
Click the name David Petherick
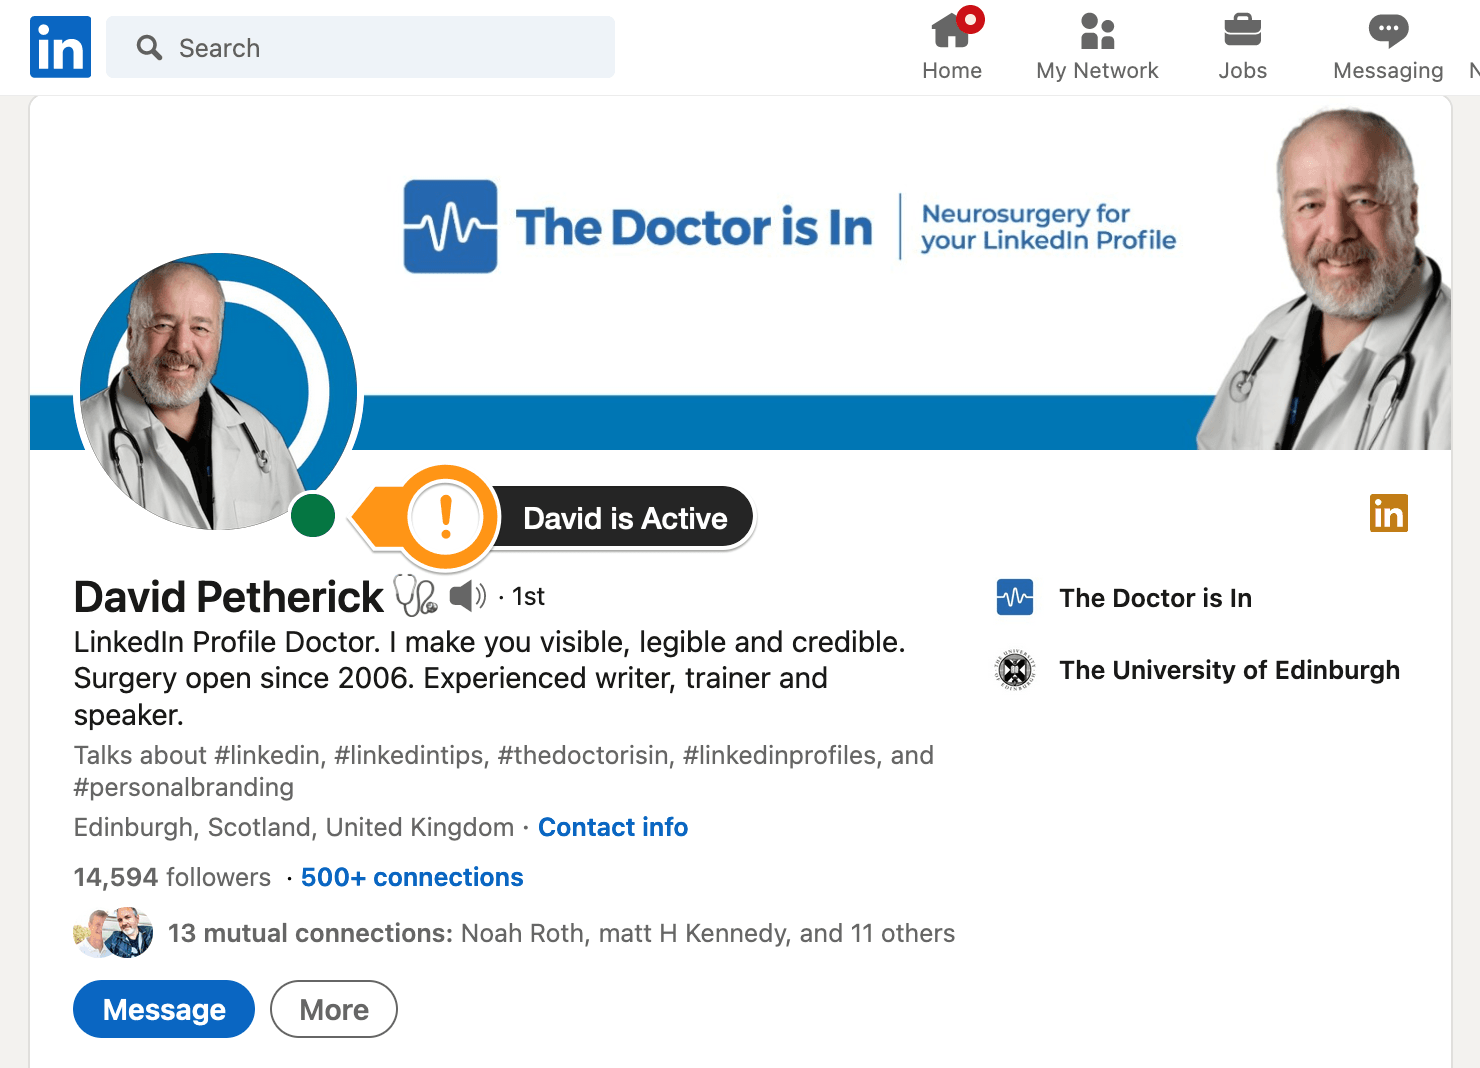(228, 597)
